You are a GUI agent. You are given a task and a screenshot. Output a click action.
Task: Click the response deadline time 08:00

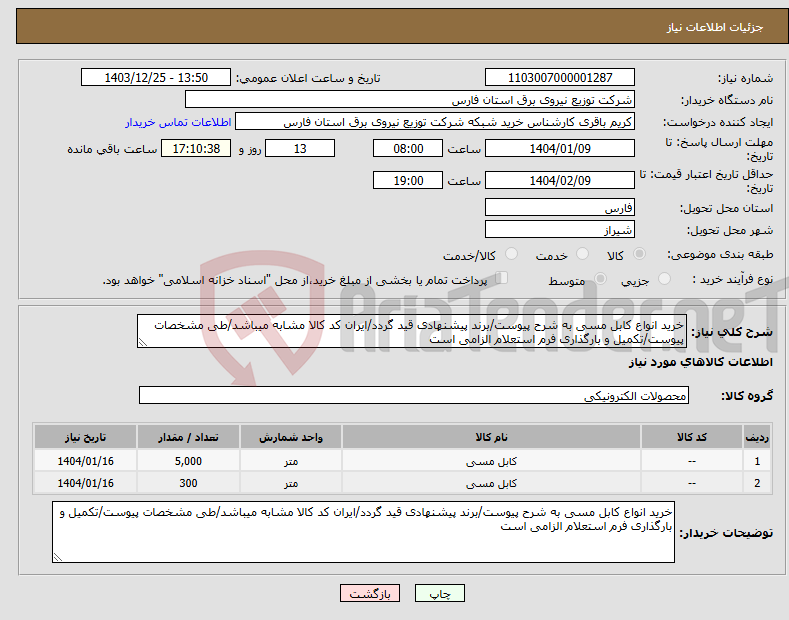(408, 148)
